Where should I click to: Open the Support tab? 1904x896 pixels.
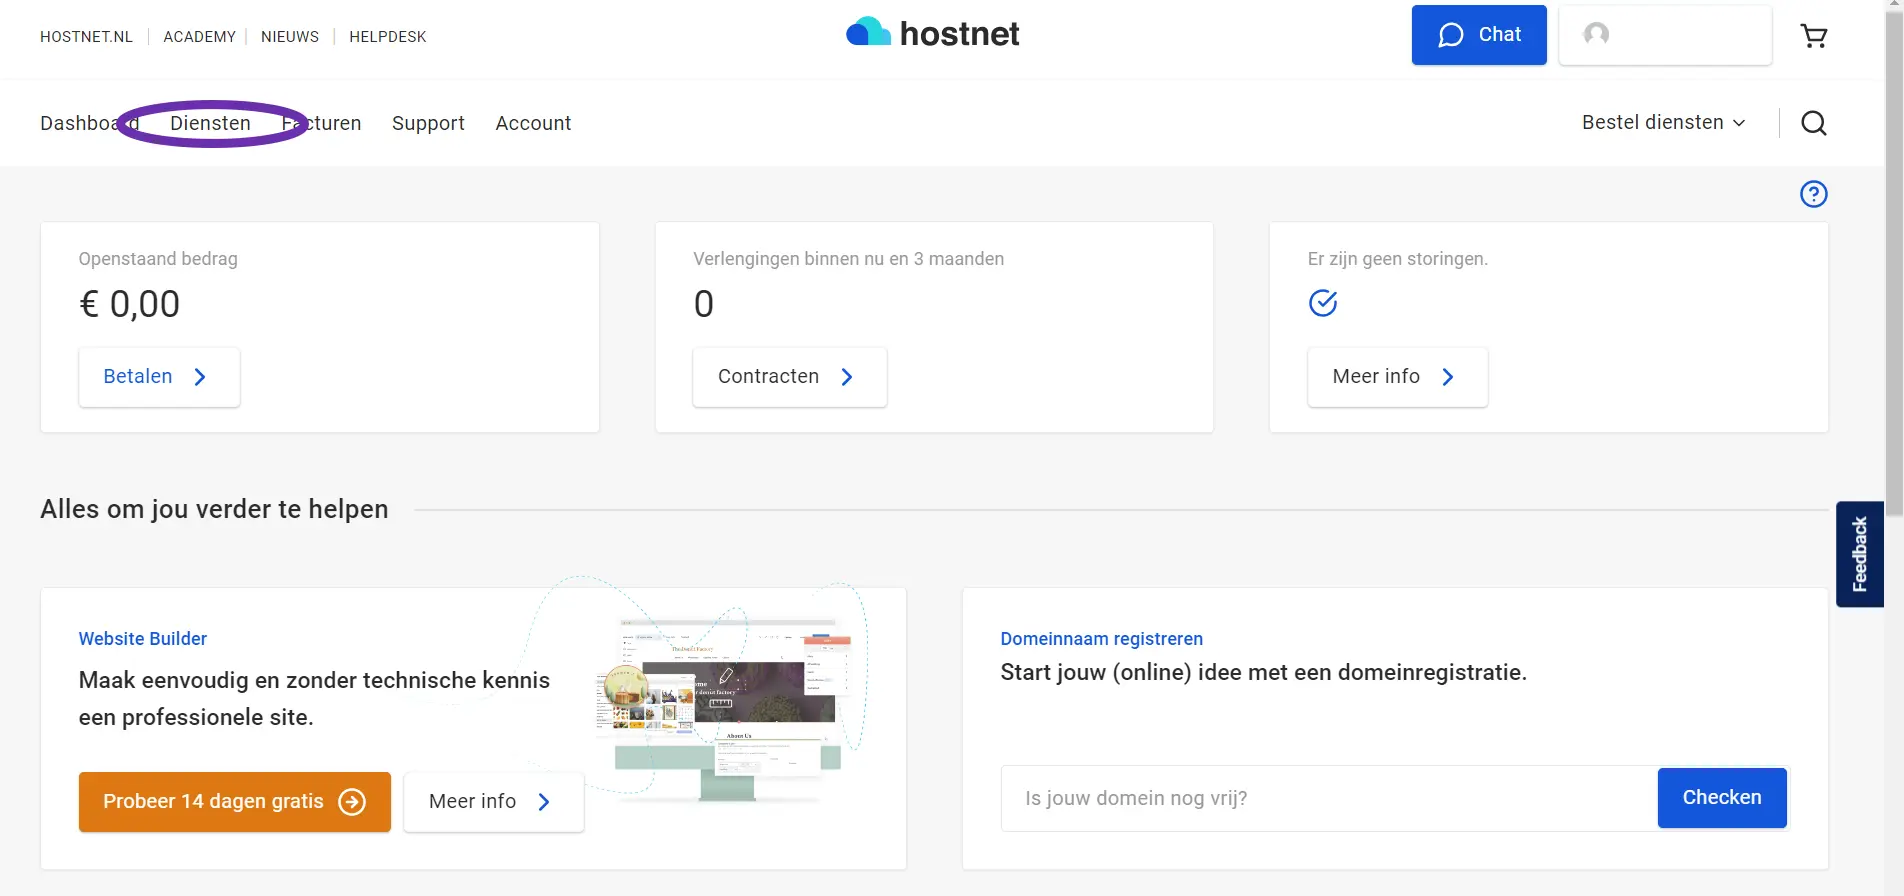pyautogui.click(x=428, y=123)
